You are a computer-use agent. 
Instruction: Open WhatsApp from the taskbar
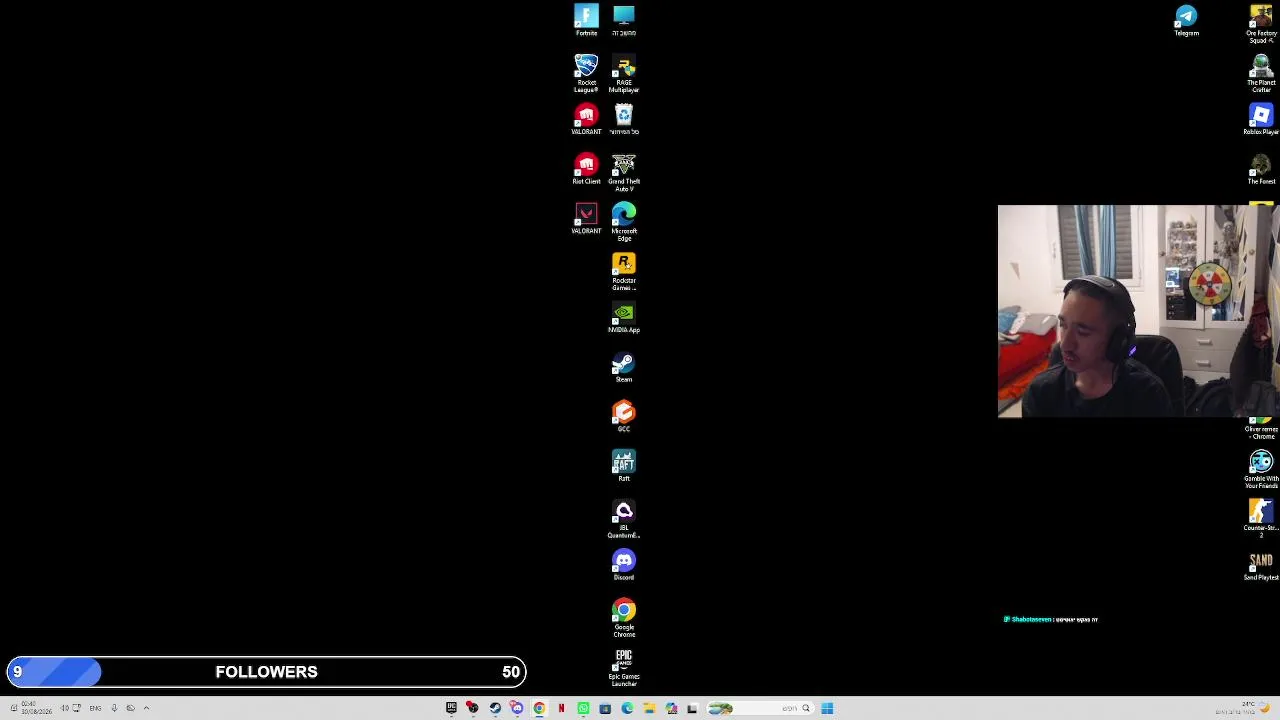583,708
